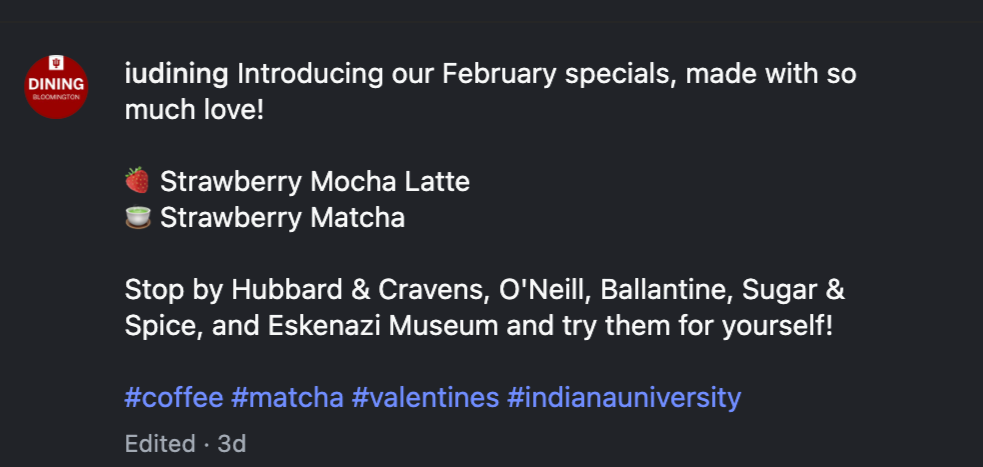The width and height of the screenshot is (983, 467).
Task: Click the word O'Neill in caption
Action: click(x=545, y=290)
